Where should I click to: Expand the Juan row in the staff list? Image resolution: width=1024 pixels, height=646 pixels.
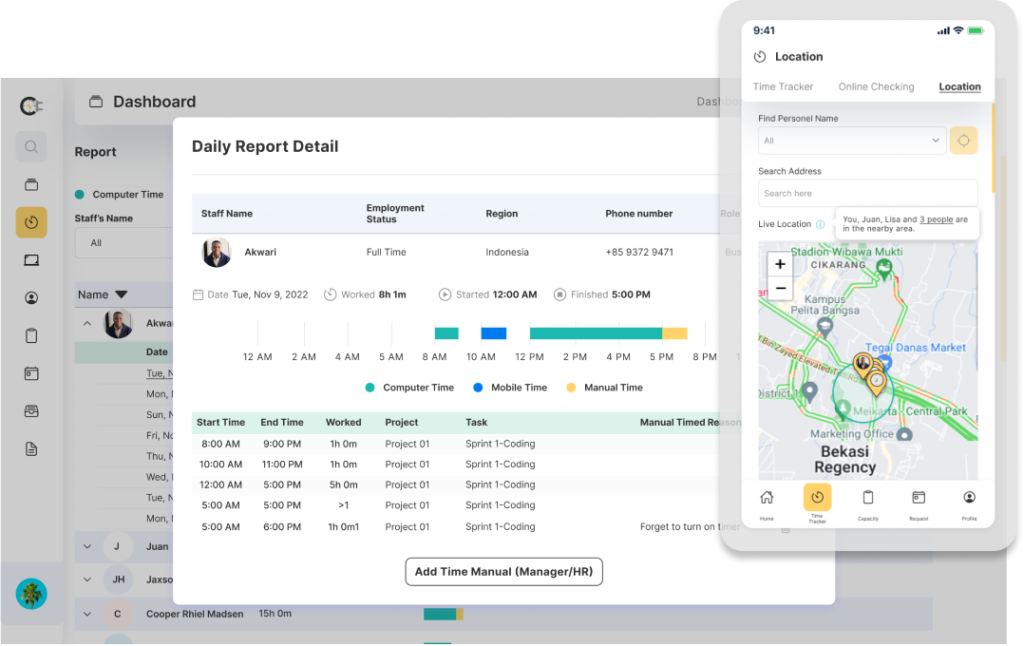pyautogui.click(x=88, y=546)
